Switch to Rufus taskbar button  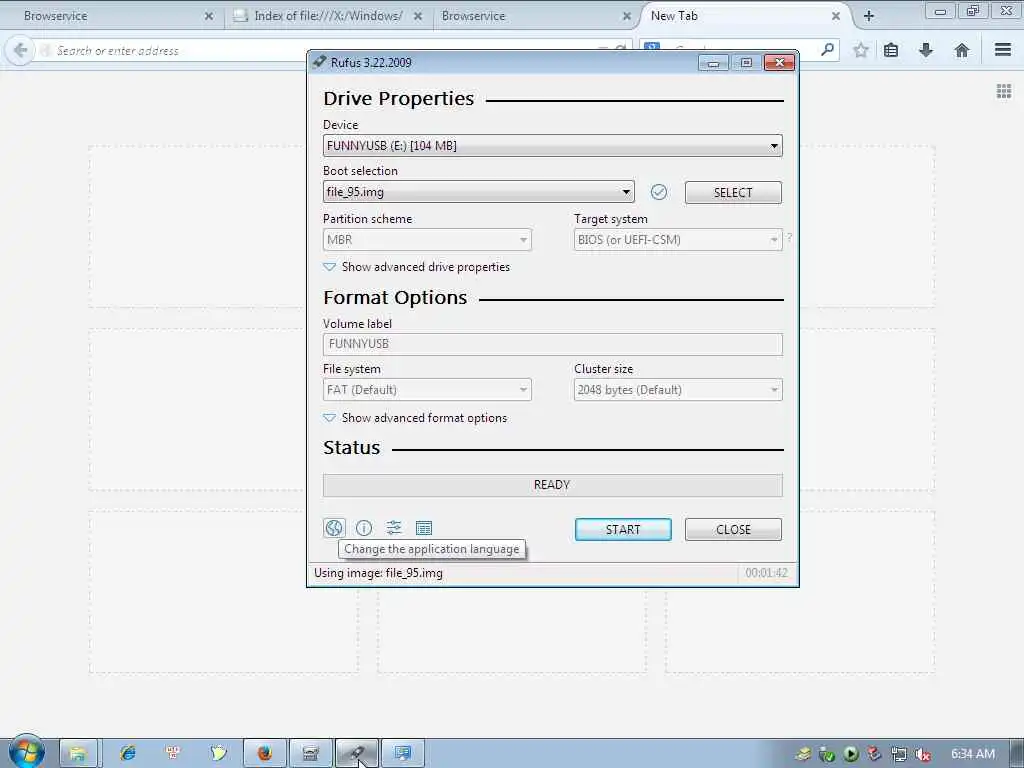coord(357,753)
